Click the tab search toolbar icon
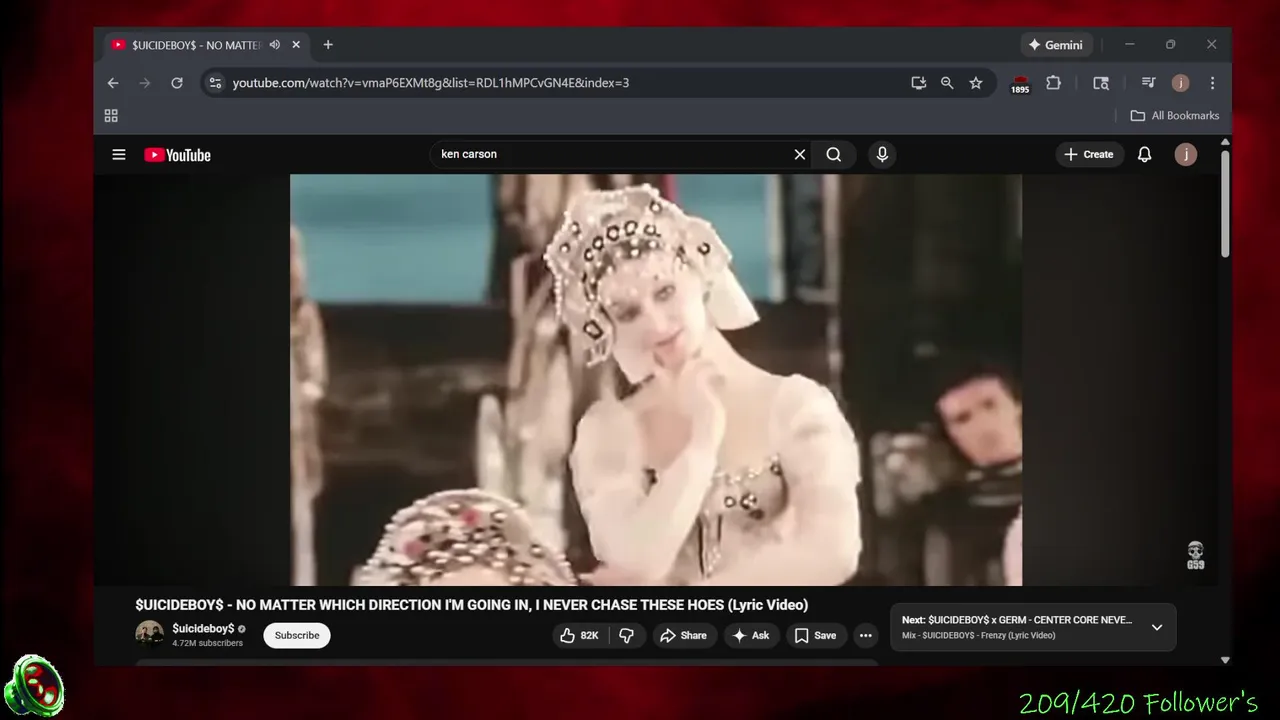Image resolution: width=1280 pixels, height=720 pixels. point(1101,83)
